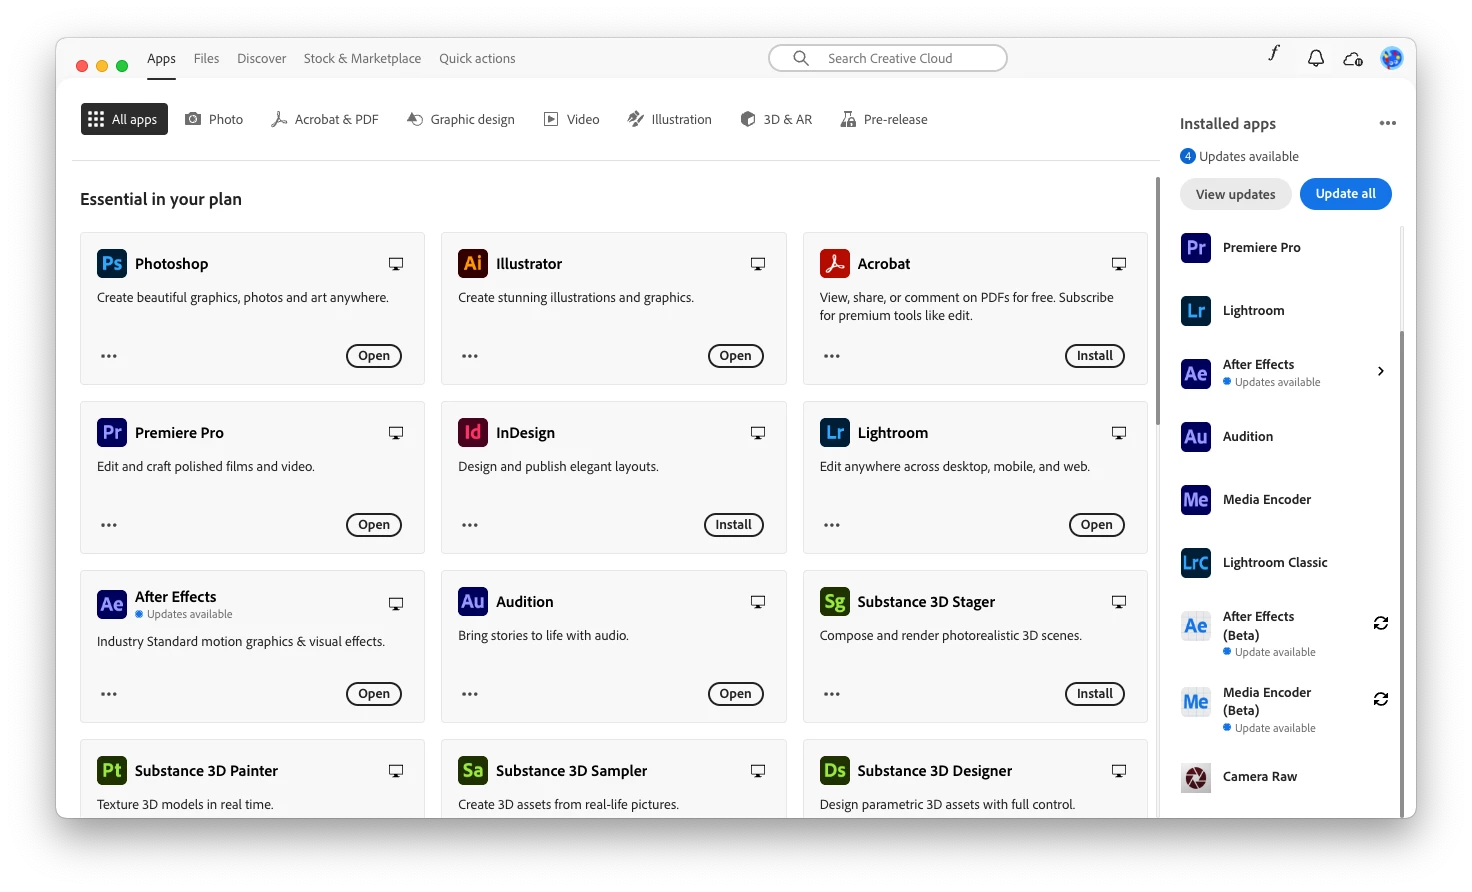1472x892 pixels.
Task: Click the Search Creative Cloud field
Action: coord(888,58)
